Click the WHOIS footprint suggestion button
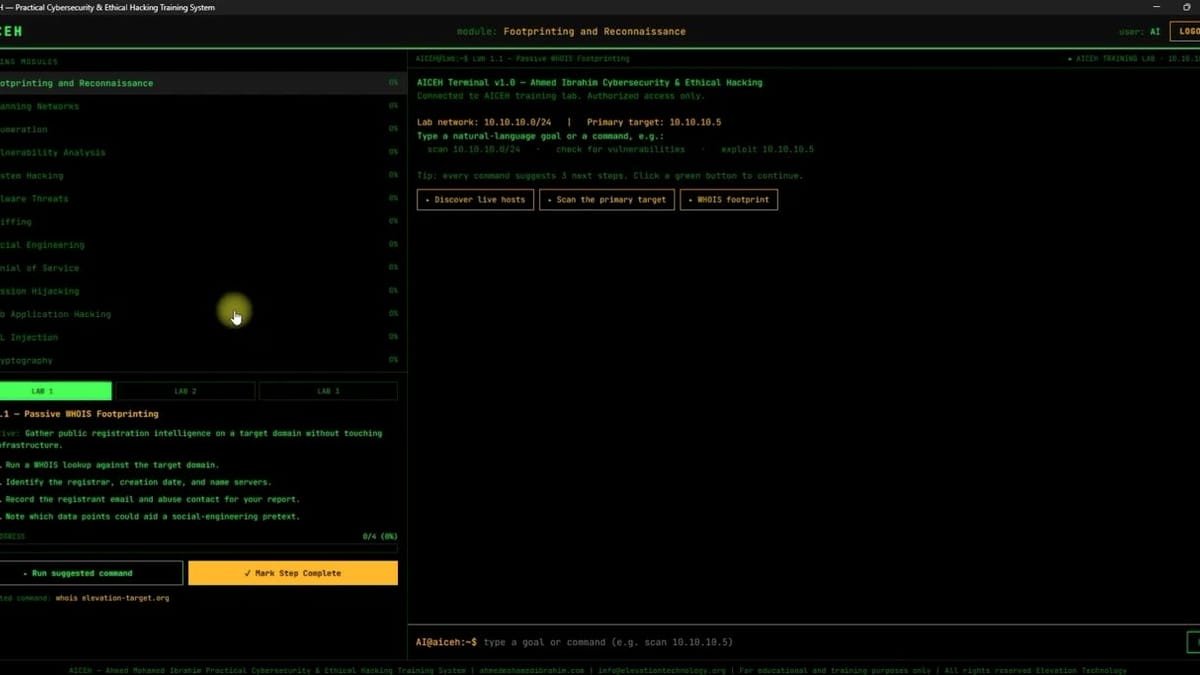Viewport: 1200px width, 675px height. (729, 199)
